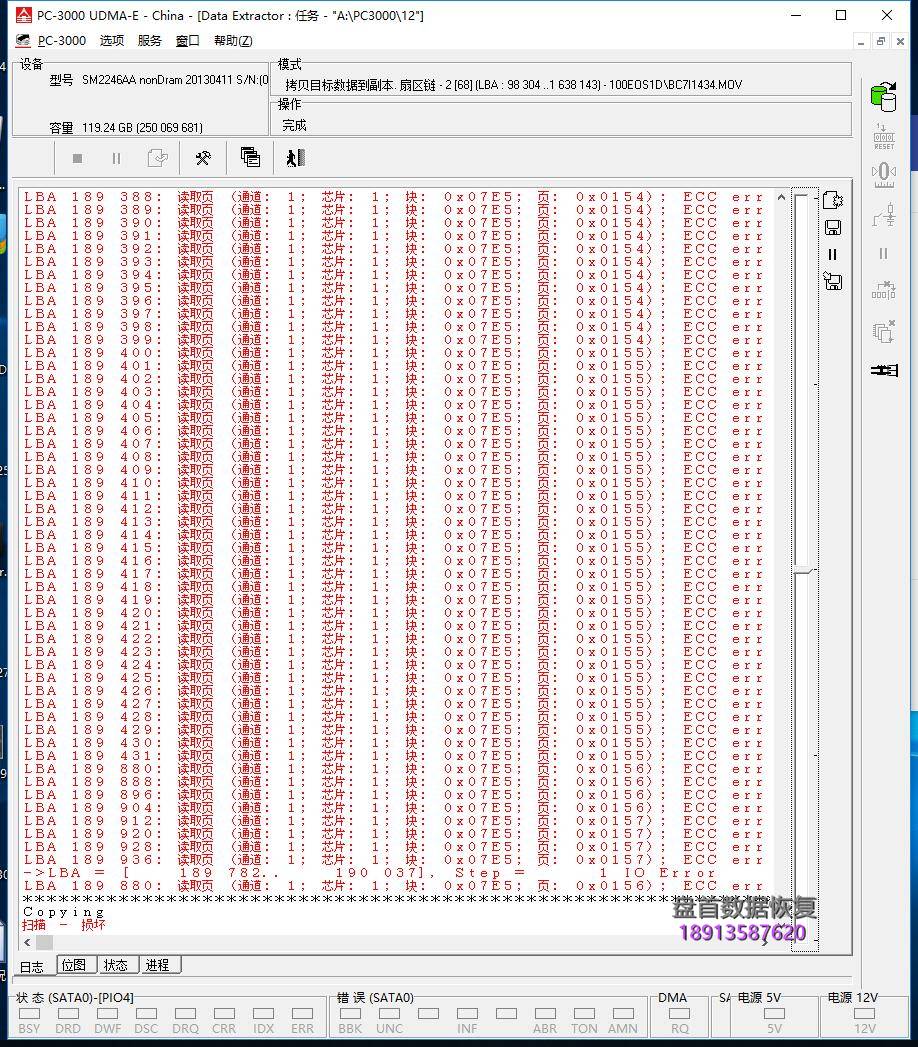Screen dimensions: 918x1047
Task: Click the log scroll-up arrow
Action: coord(781,197)
